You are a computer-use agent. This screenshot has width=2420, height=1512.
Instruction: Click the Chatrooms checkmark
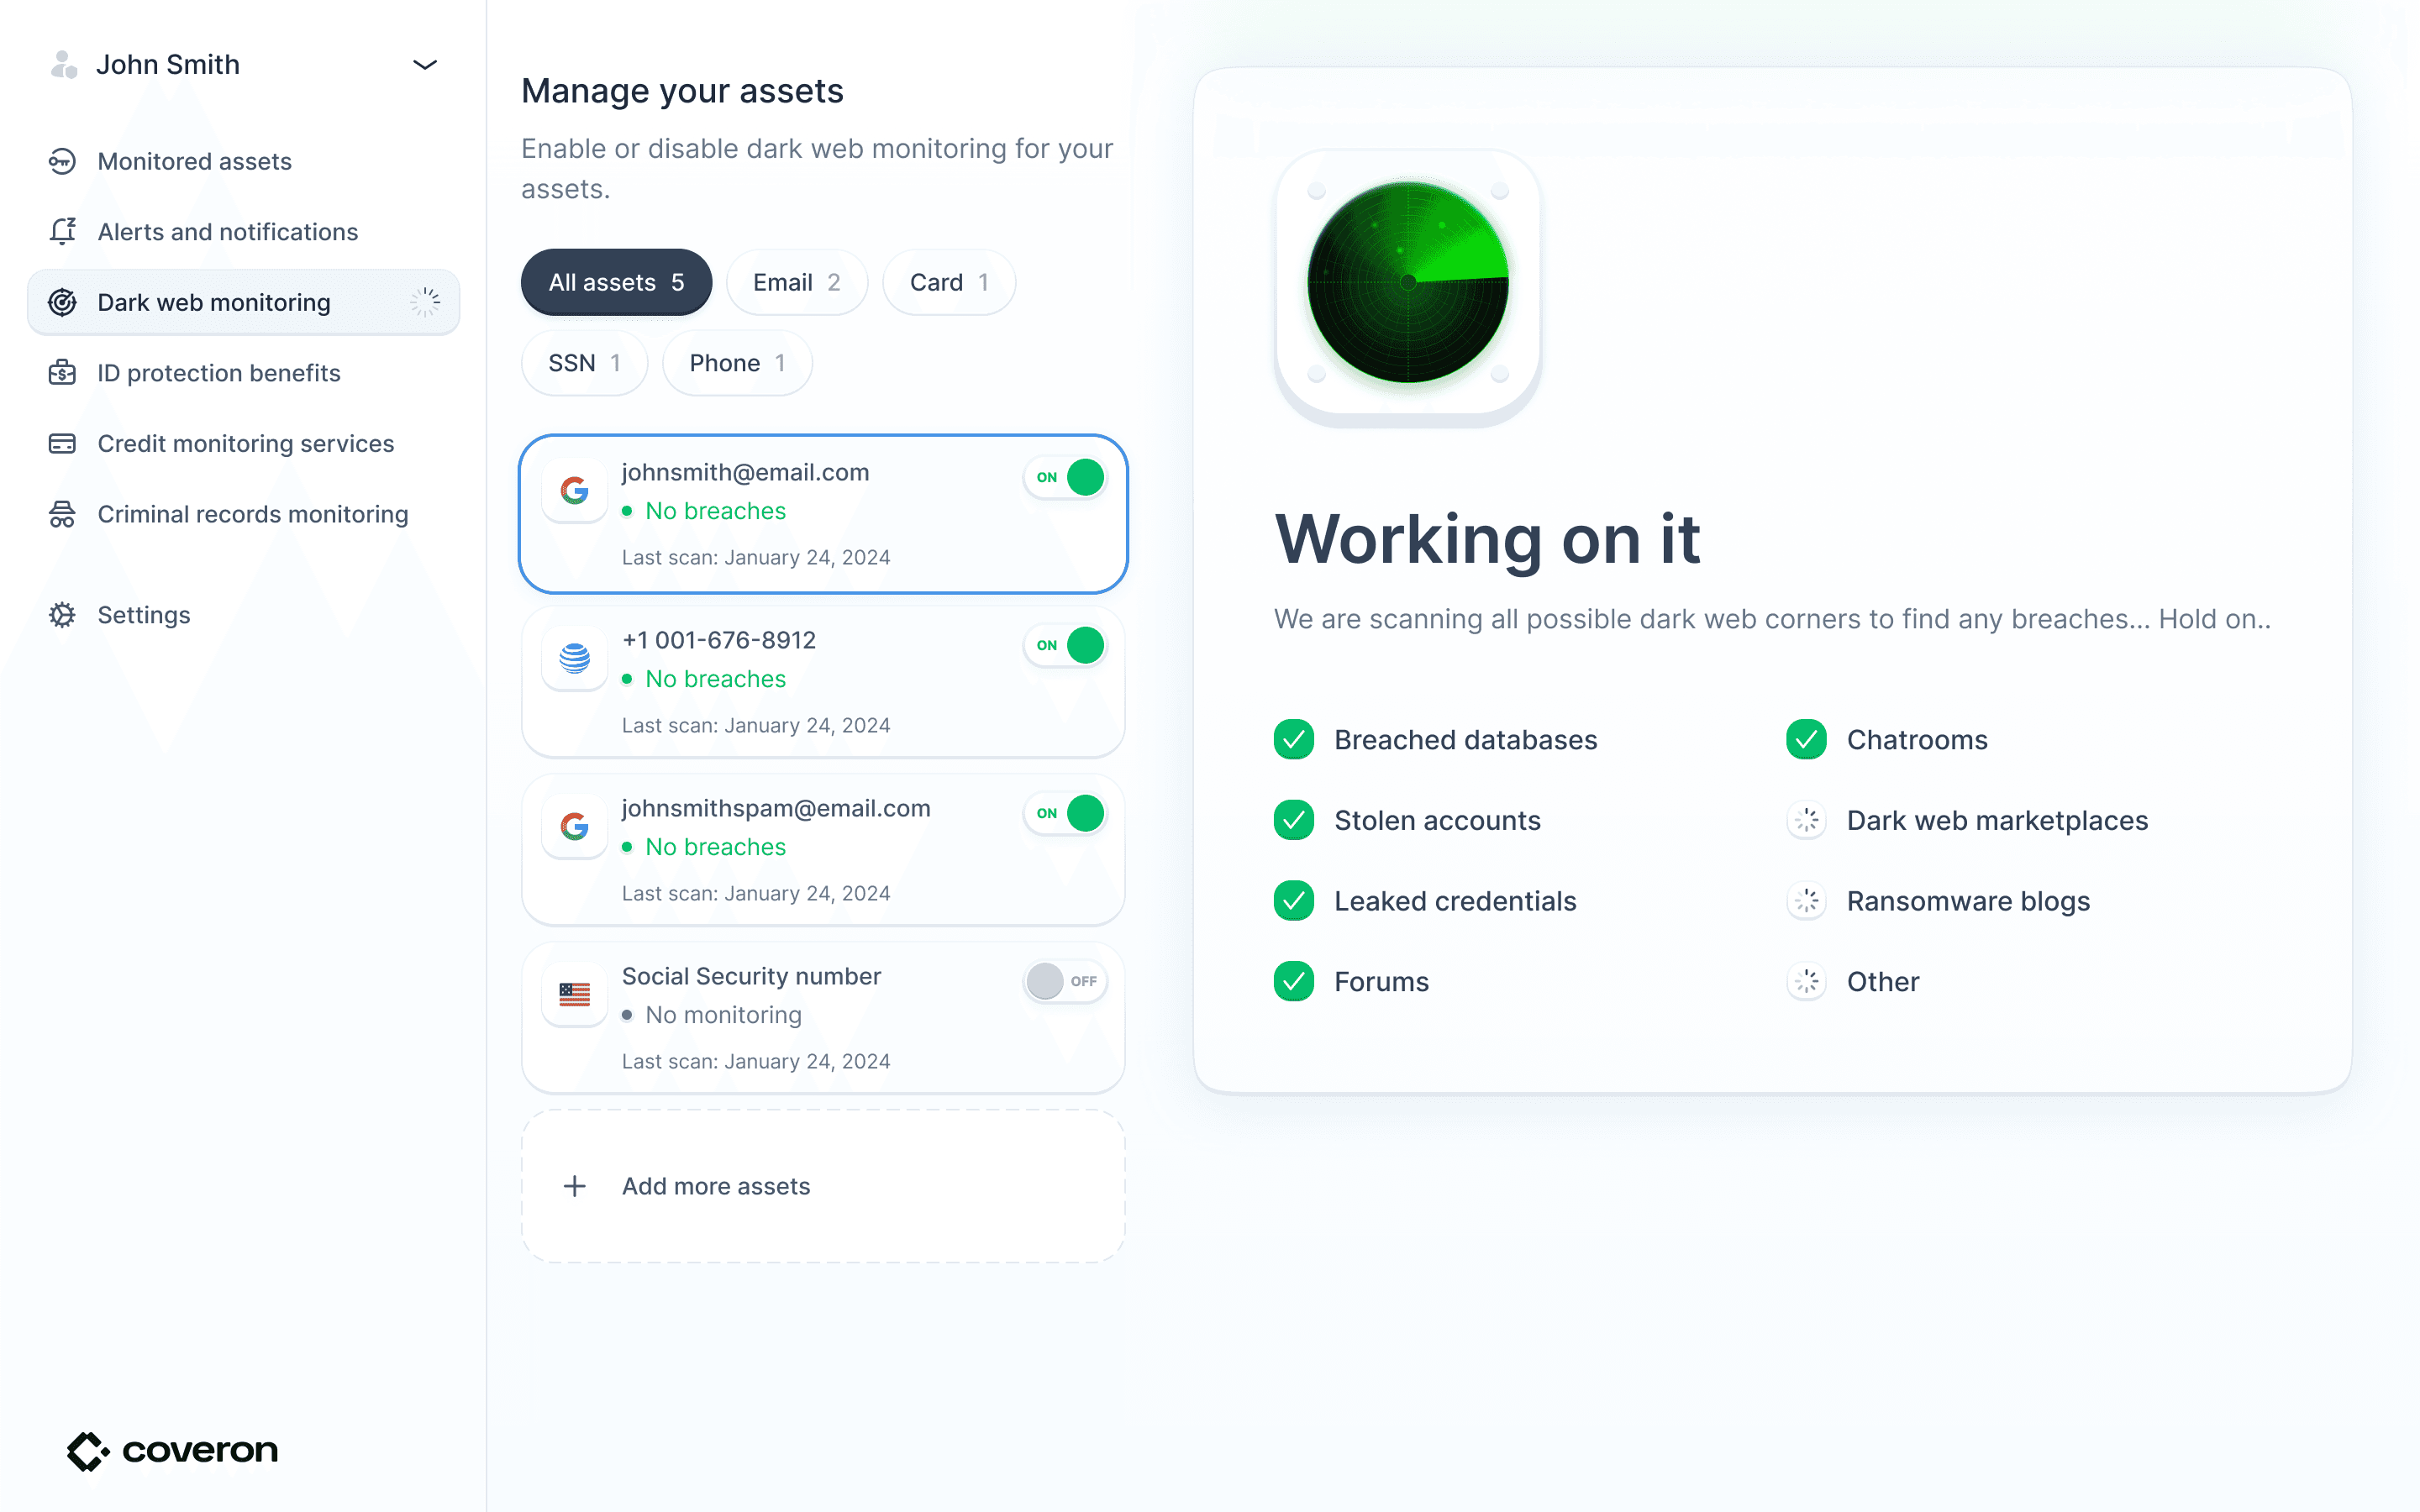(x=1806, y=740)
